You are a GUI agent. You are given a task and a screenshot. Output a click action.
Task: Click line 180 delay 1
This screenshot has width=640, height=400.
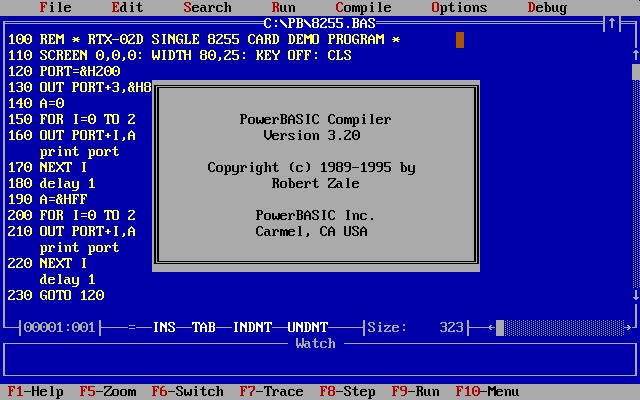pos(51,183)
